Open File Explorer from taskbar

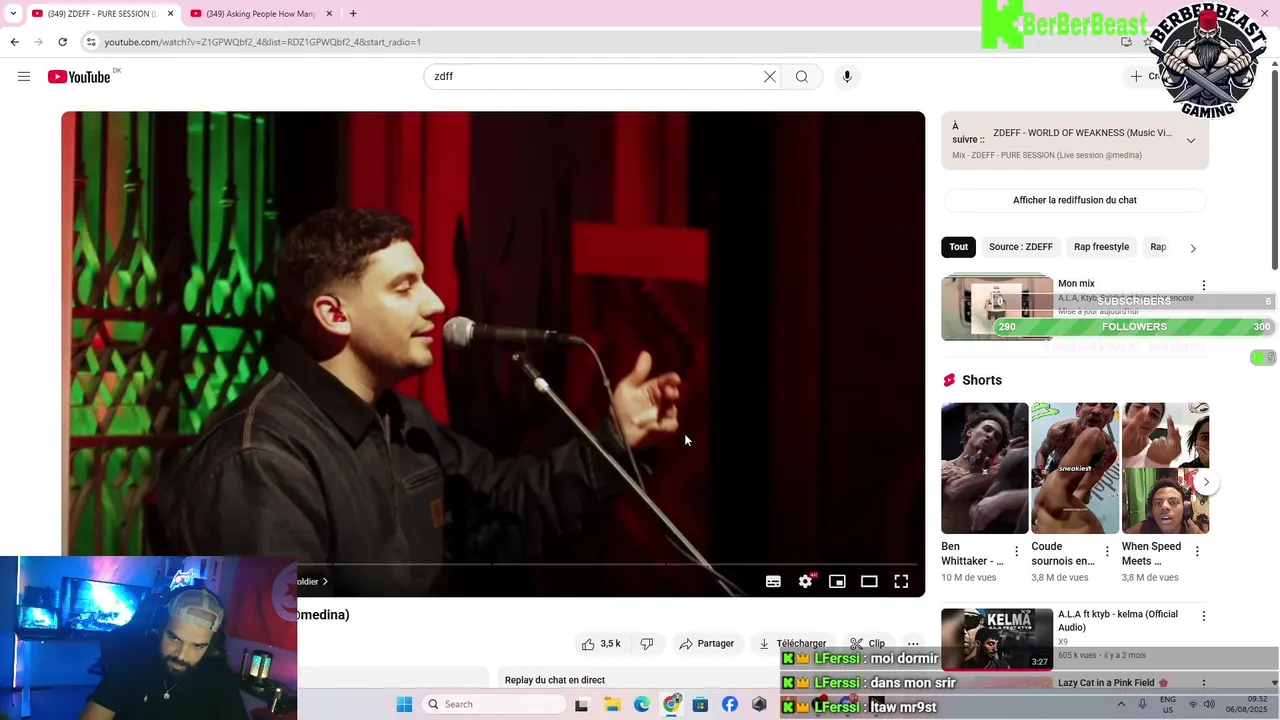612,704
